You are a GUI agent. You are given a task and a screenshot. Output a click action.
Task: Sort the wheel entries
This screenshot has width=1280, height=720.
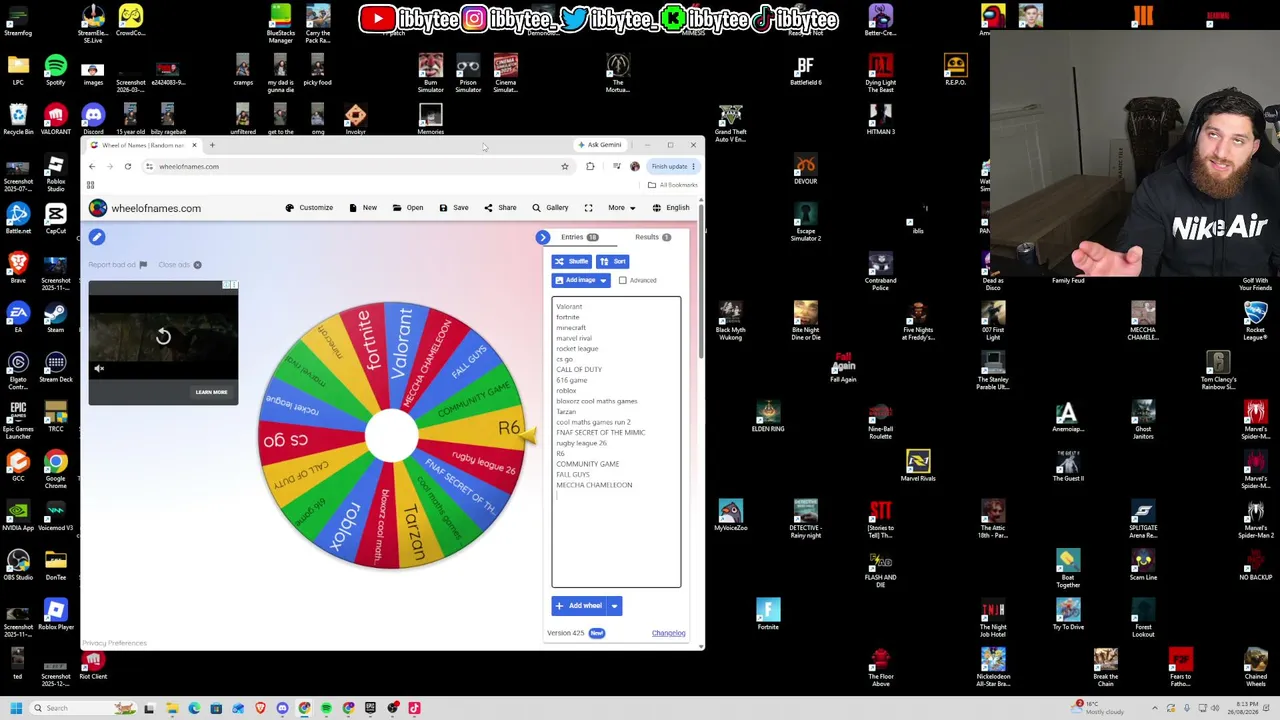tap(613, 262)
